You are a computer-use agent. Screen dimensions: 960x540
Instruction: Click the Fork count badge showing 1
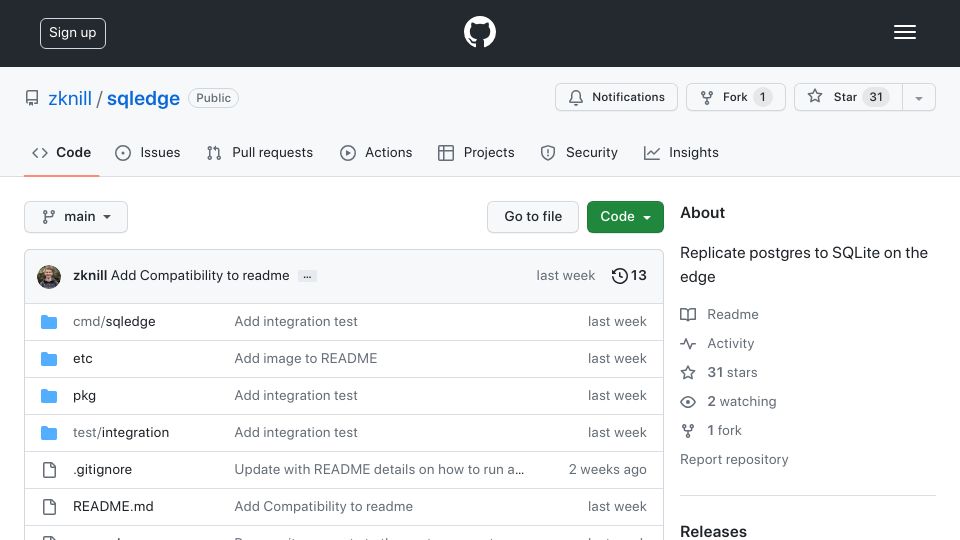[762, 97]
